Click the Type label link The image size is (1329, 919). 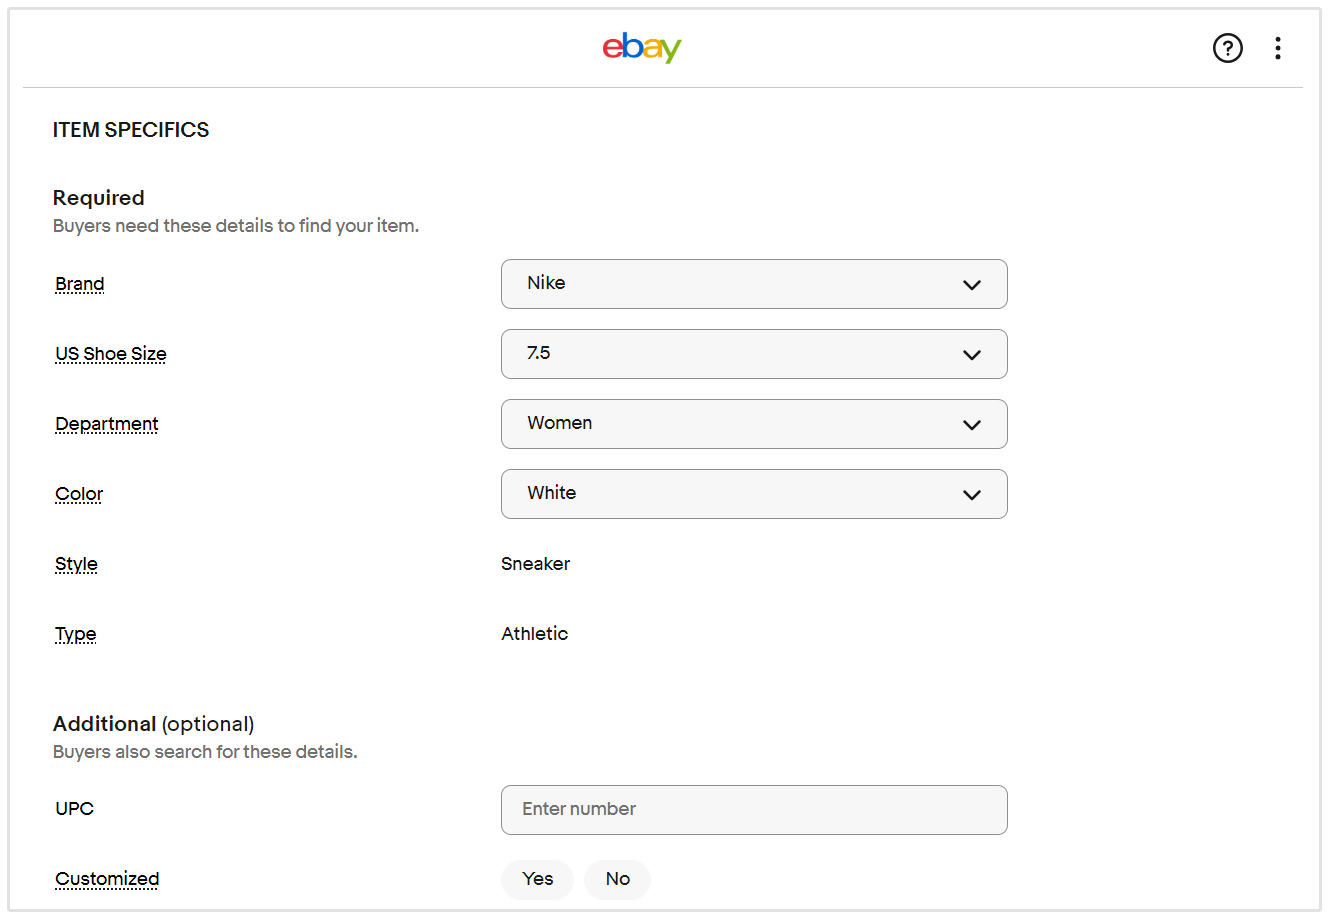76,634
